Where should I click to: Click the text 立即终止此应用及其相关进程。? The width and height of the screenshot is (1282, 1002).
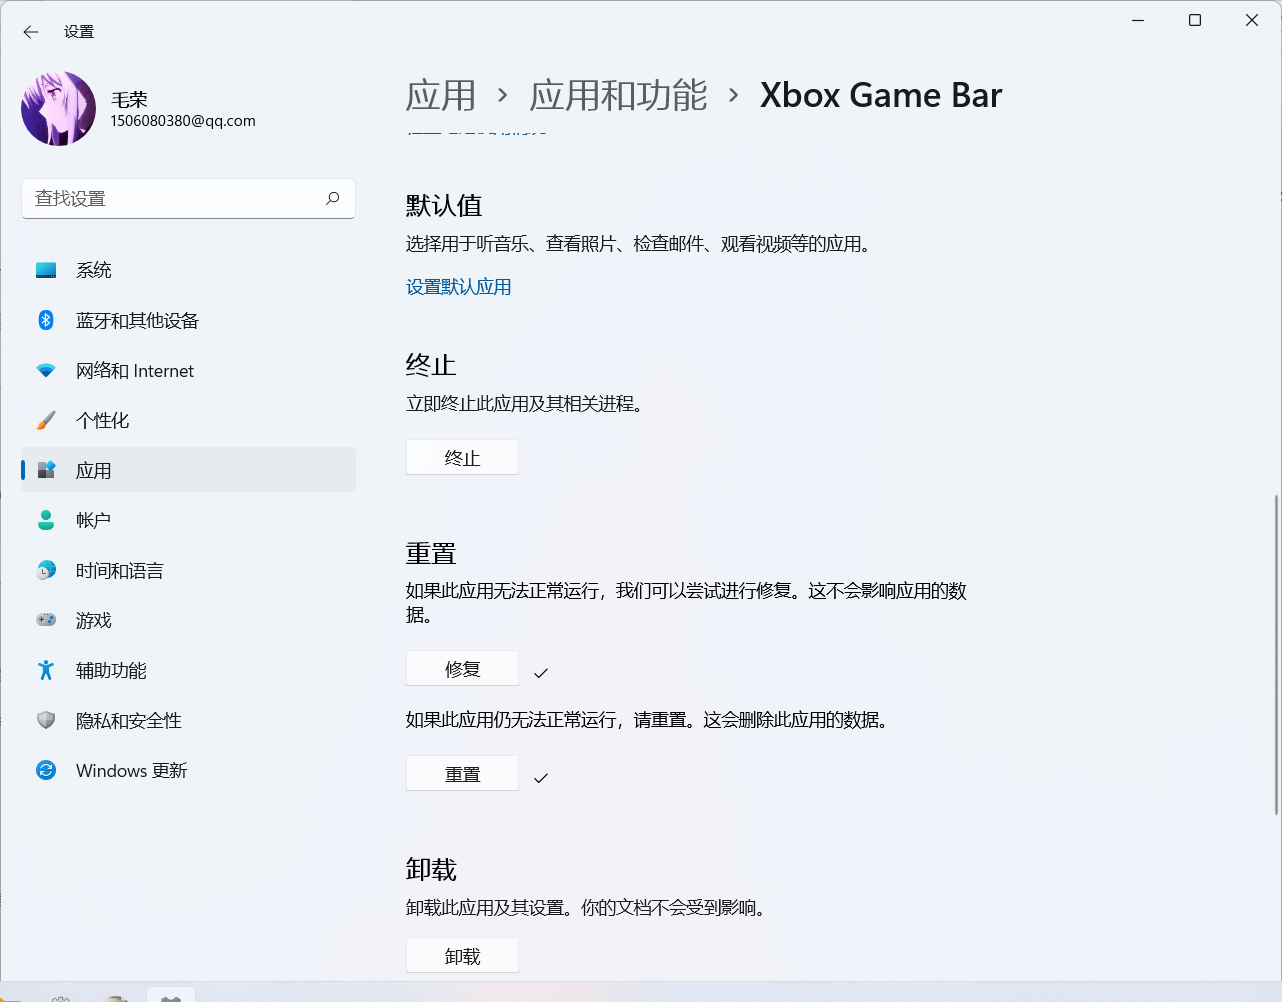528,403
